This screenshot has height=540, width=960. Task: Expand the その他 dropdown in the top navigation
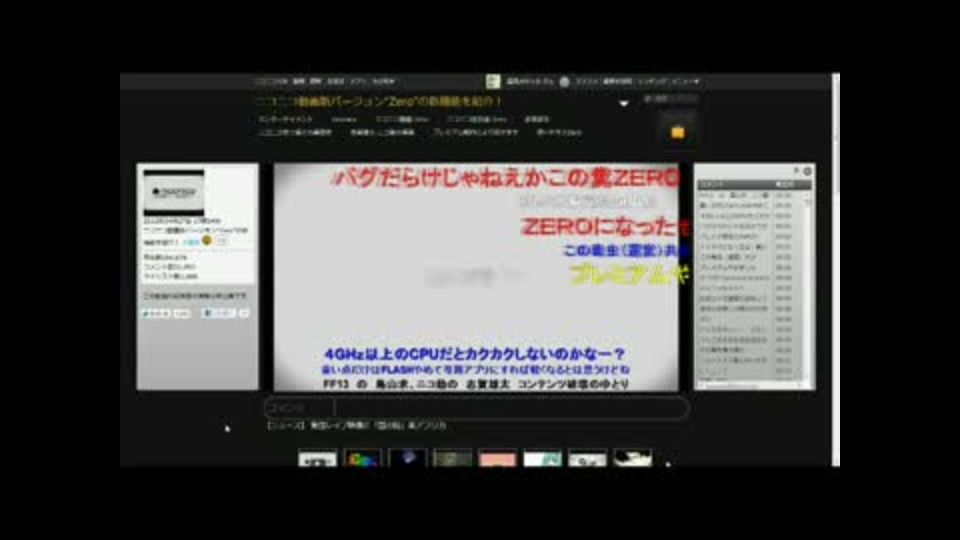tap(384, 81)
